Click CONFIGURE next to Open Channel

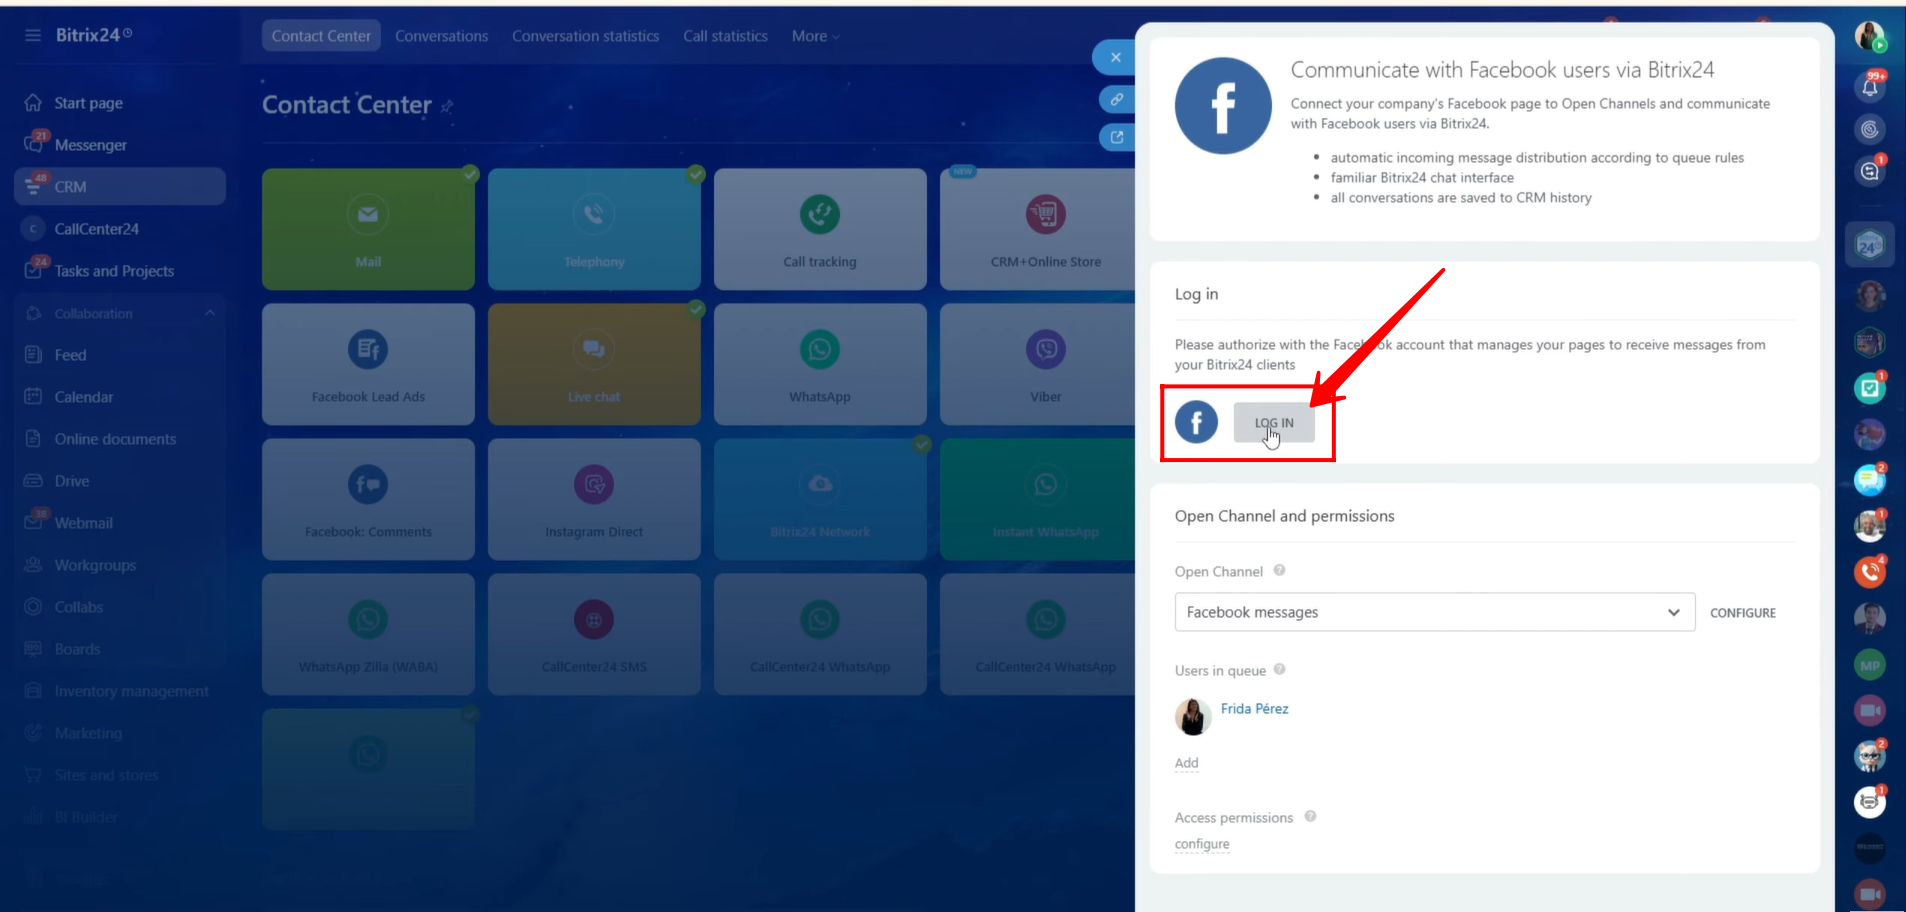pos(1742,613)
